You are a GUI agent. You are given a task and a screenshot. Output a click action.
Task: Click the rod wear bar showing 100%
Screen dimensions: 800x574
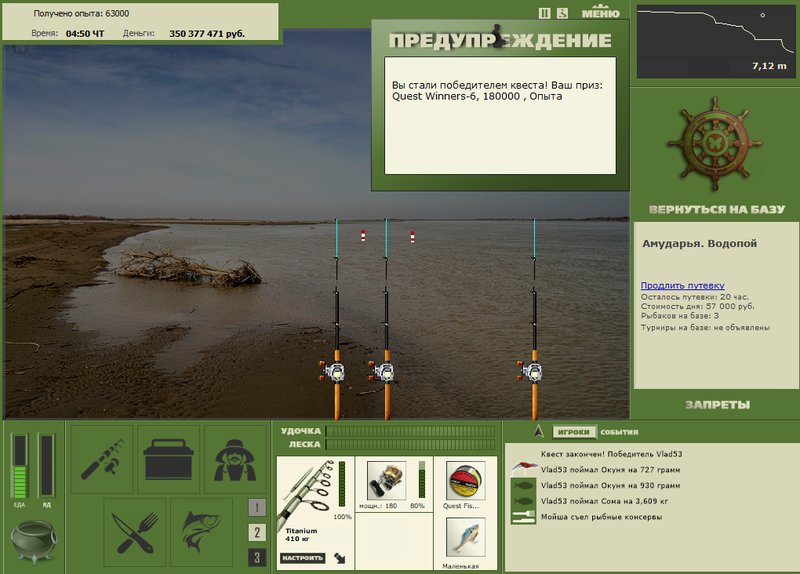[342, 484]
